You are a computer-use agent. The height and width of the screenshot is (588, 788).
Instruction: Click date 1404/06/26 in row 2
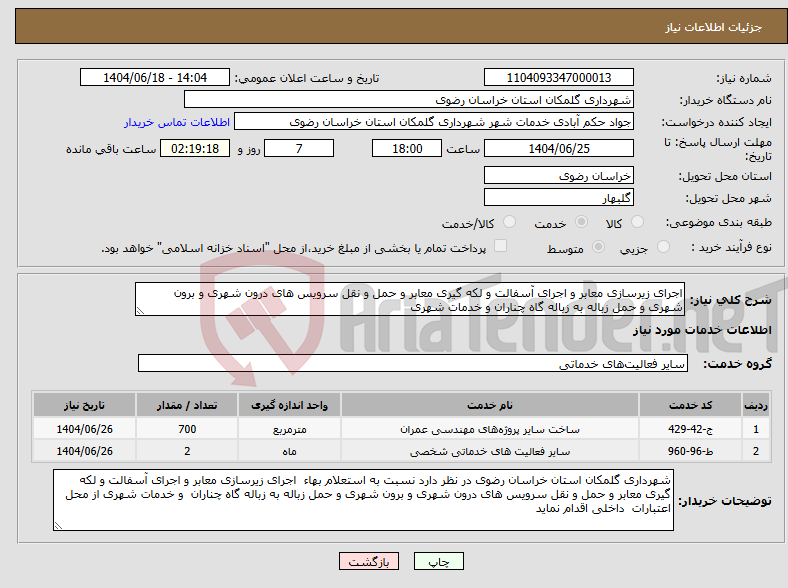84,451
